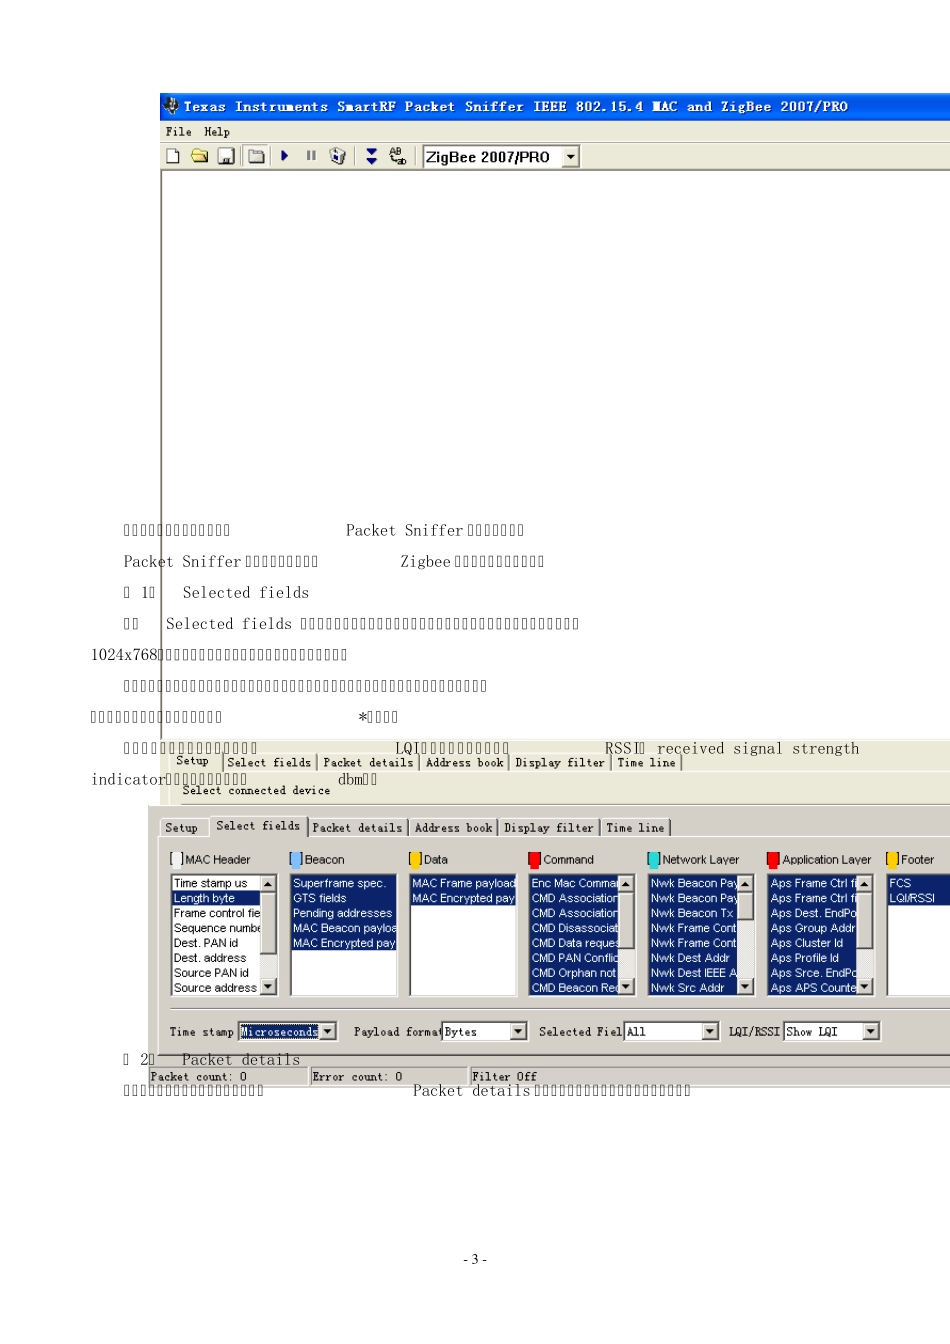Select 'Nwk Beacon Tx' in Network Layer list
Viewport: 950px width, 1344px height.
coord(693,913)
